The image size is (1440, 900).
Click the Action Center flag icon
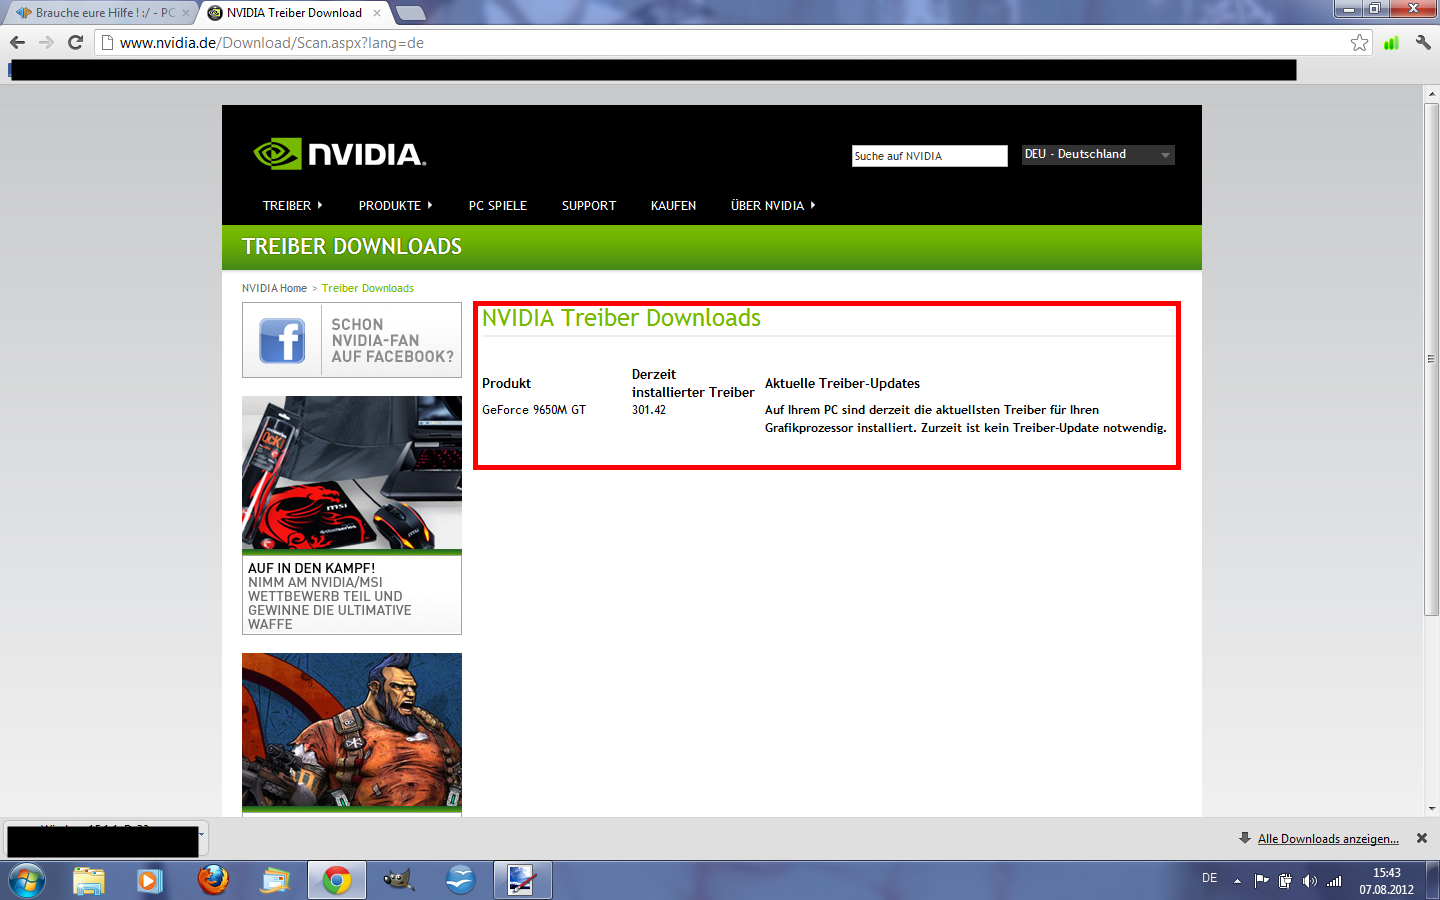1261,881
